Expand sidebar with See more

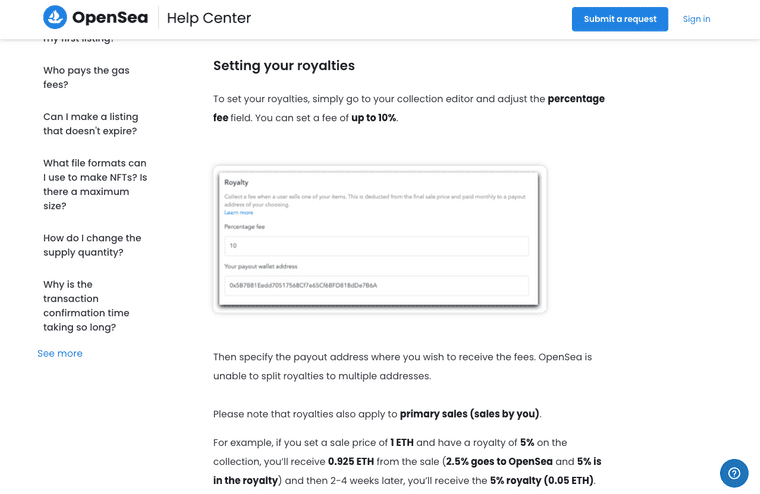[60, 353]
